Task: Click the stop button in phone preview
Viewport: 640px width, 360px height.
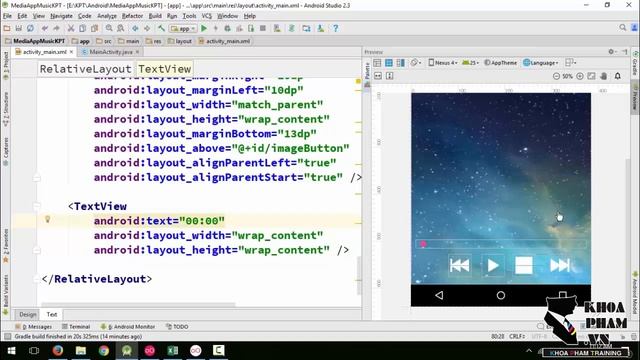Action: [524, 266]
